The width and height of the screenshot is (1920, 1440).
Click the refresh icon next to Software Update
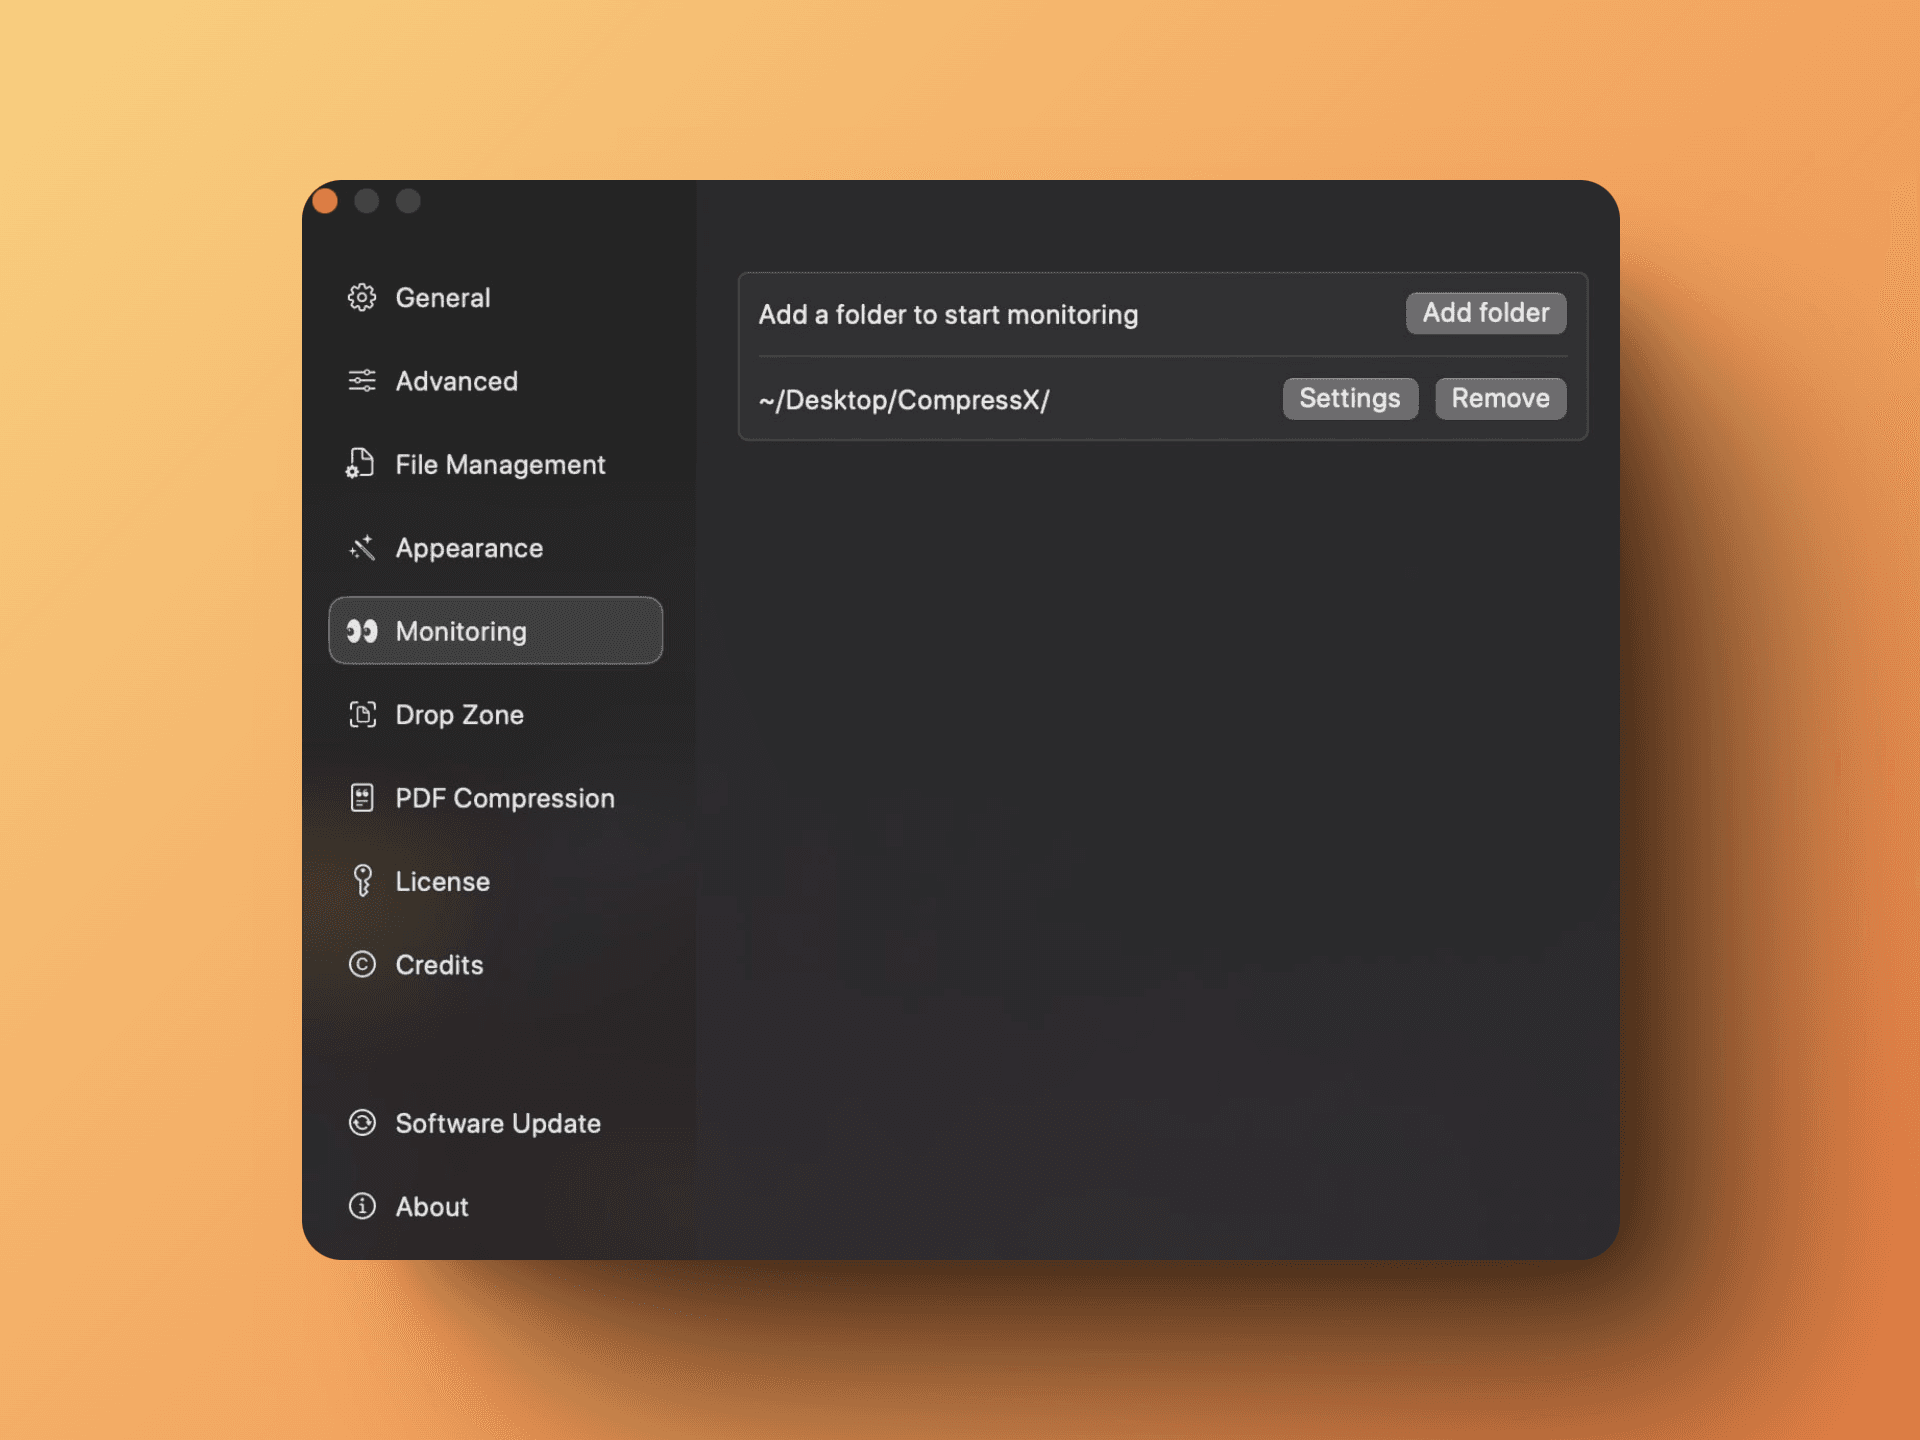361,1123
